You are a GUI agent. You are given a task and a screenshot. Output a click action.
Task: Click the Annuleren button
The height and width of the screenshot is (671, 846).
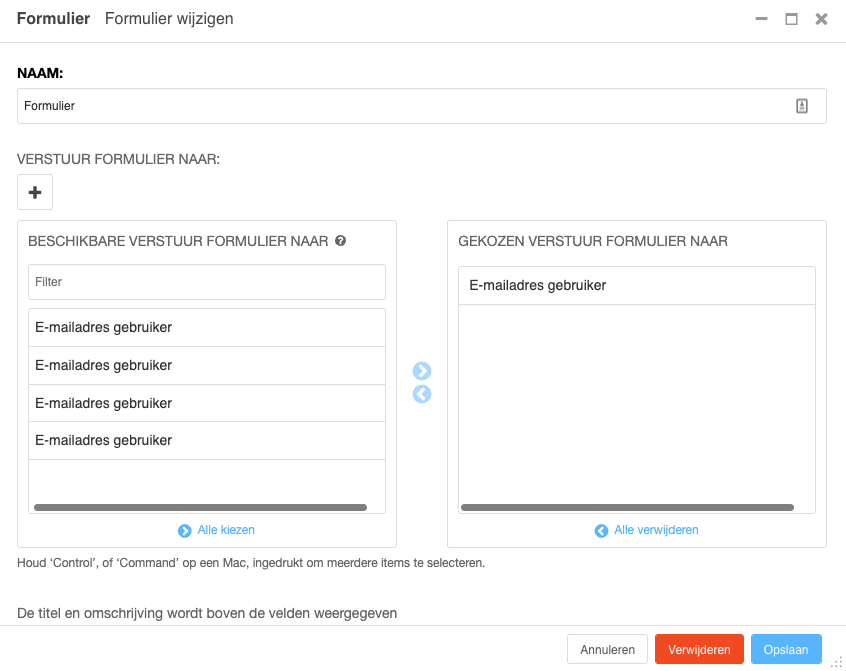click(607, 648)
